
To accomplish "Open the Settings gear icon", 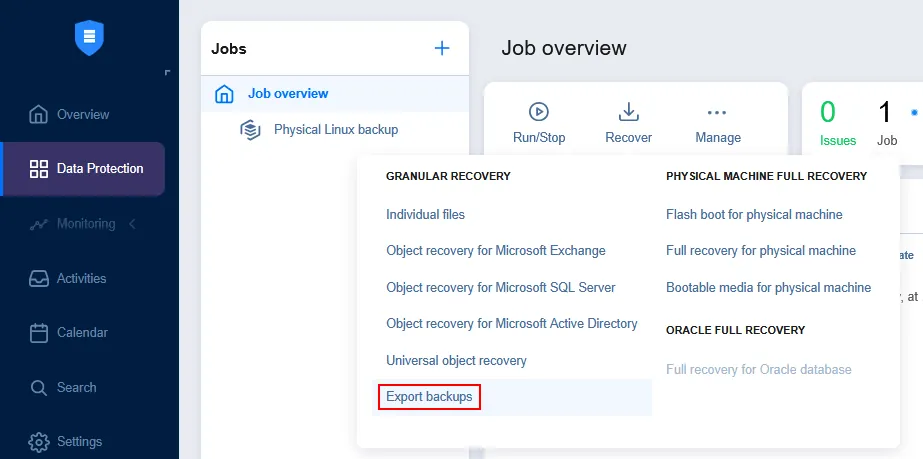I will click(x=38, y=441).
